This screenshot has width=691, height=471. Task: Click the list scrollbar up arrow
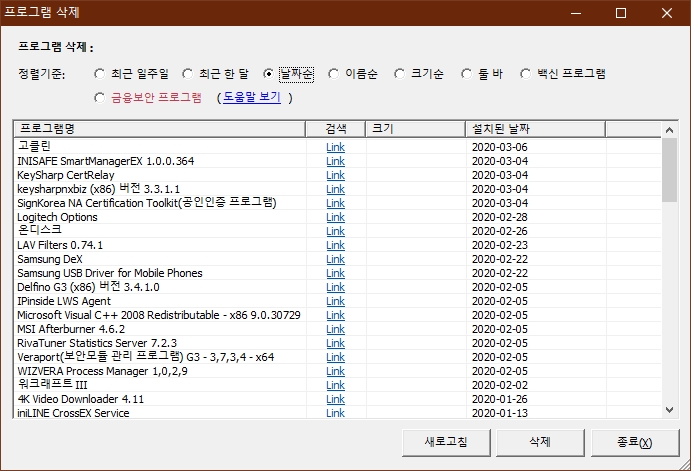point(669,130)
